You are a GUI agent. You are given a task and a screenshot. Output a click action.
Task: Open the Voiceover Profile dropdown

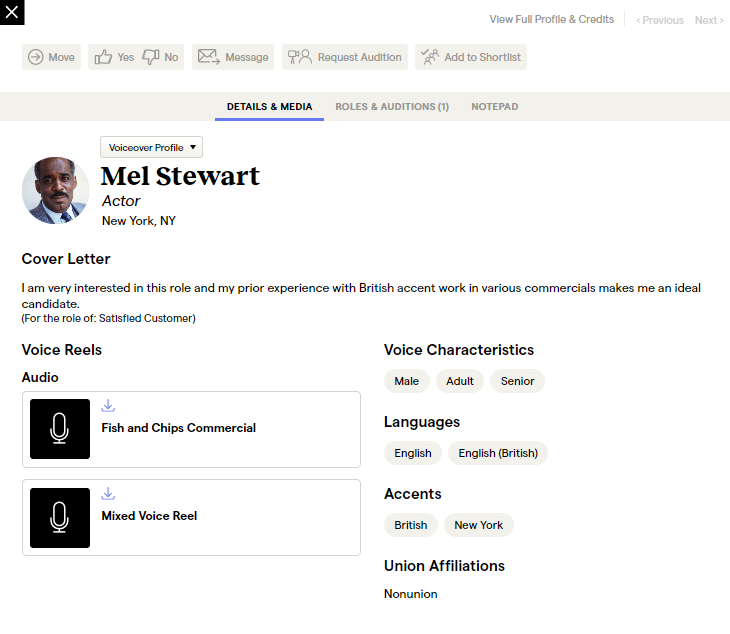point(151,147)
